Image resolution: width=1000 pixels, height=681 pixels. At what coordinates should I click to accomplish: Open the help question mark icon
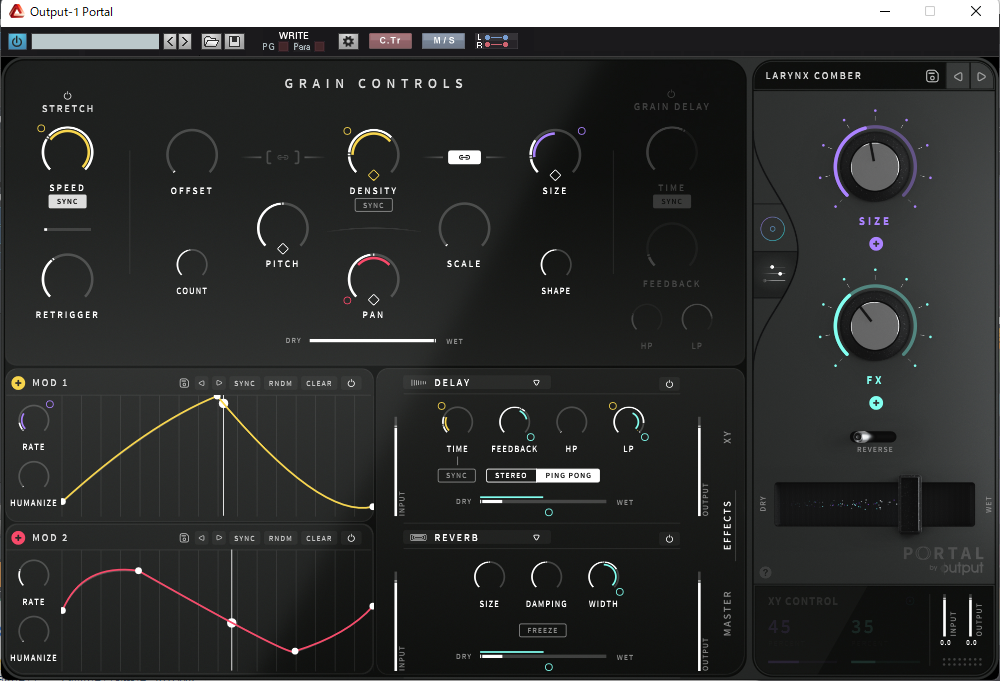click(765, 573)
